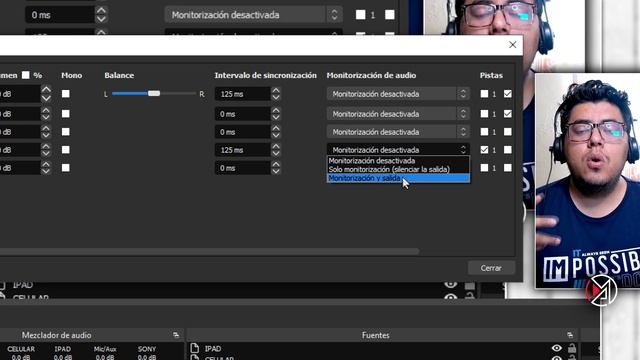Decrease volume dB in the last row
The image size is (640, 360).
46,171
